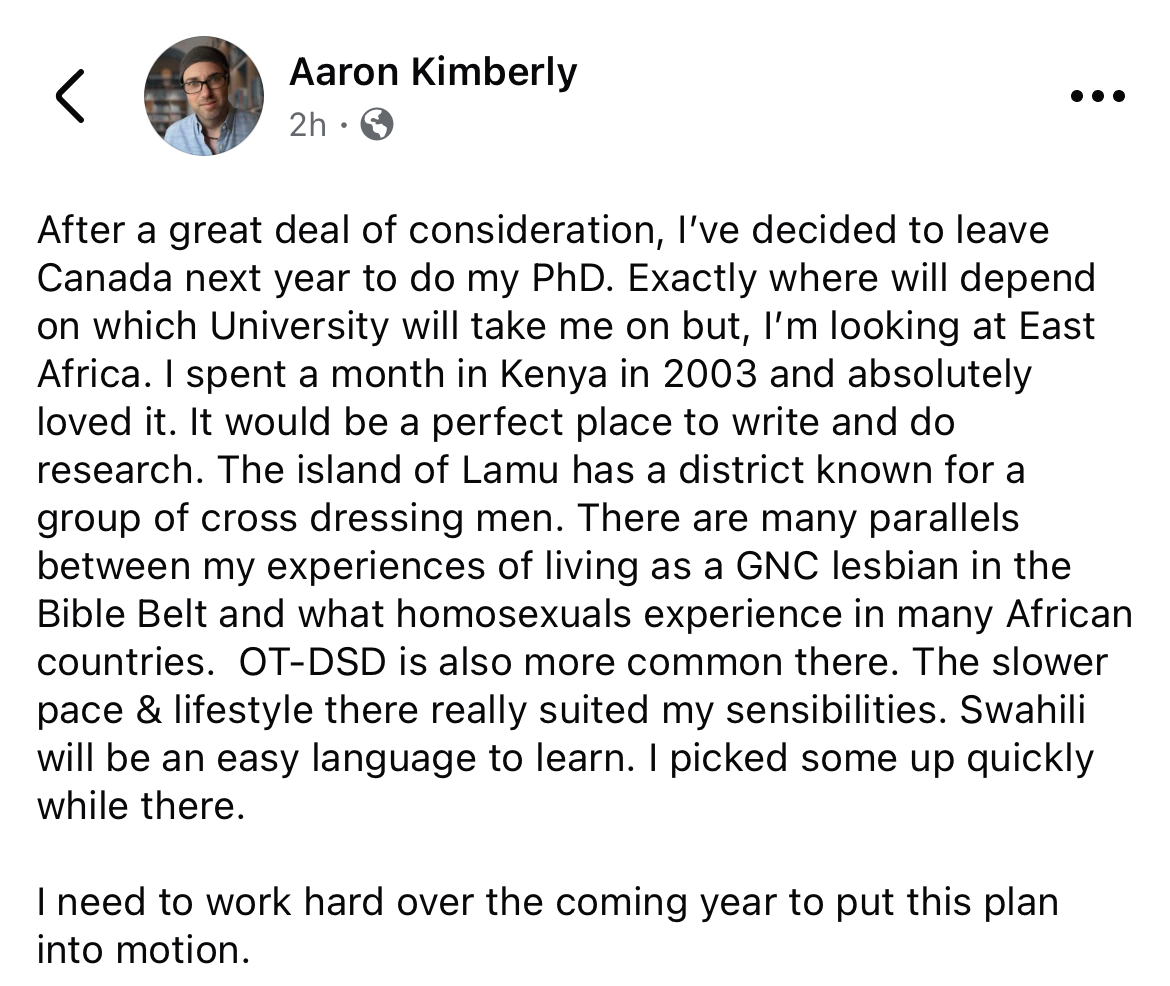Click the line starting 'After a great deal'
1170x986 pixels.
coord(543,231)
